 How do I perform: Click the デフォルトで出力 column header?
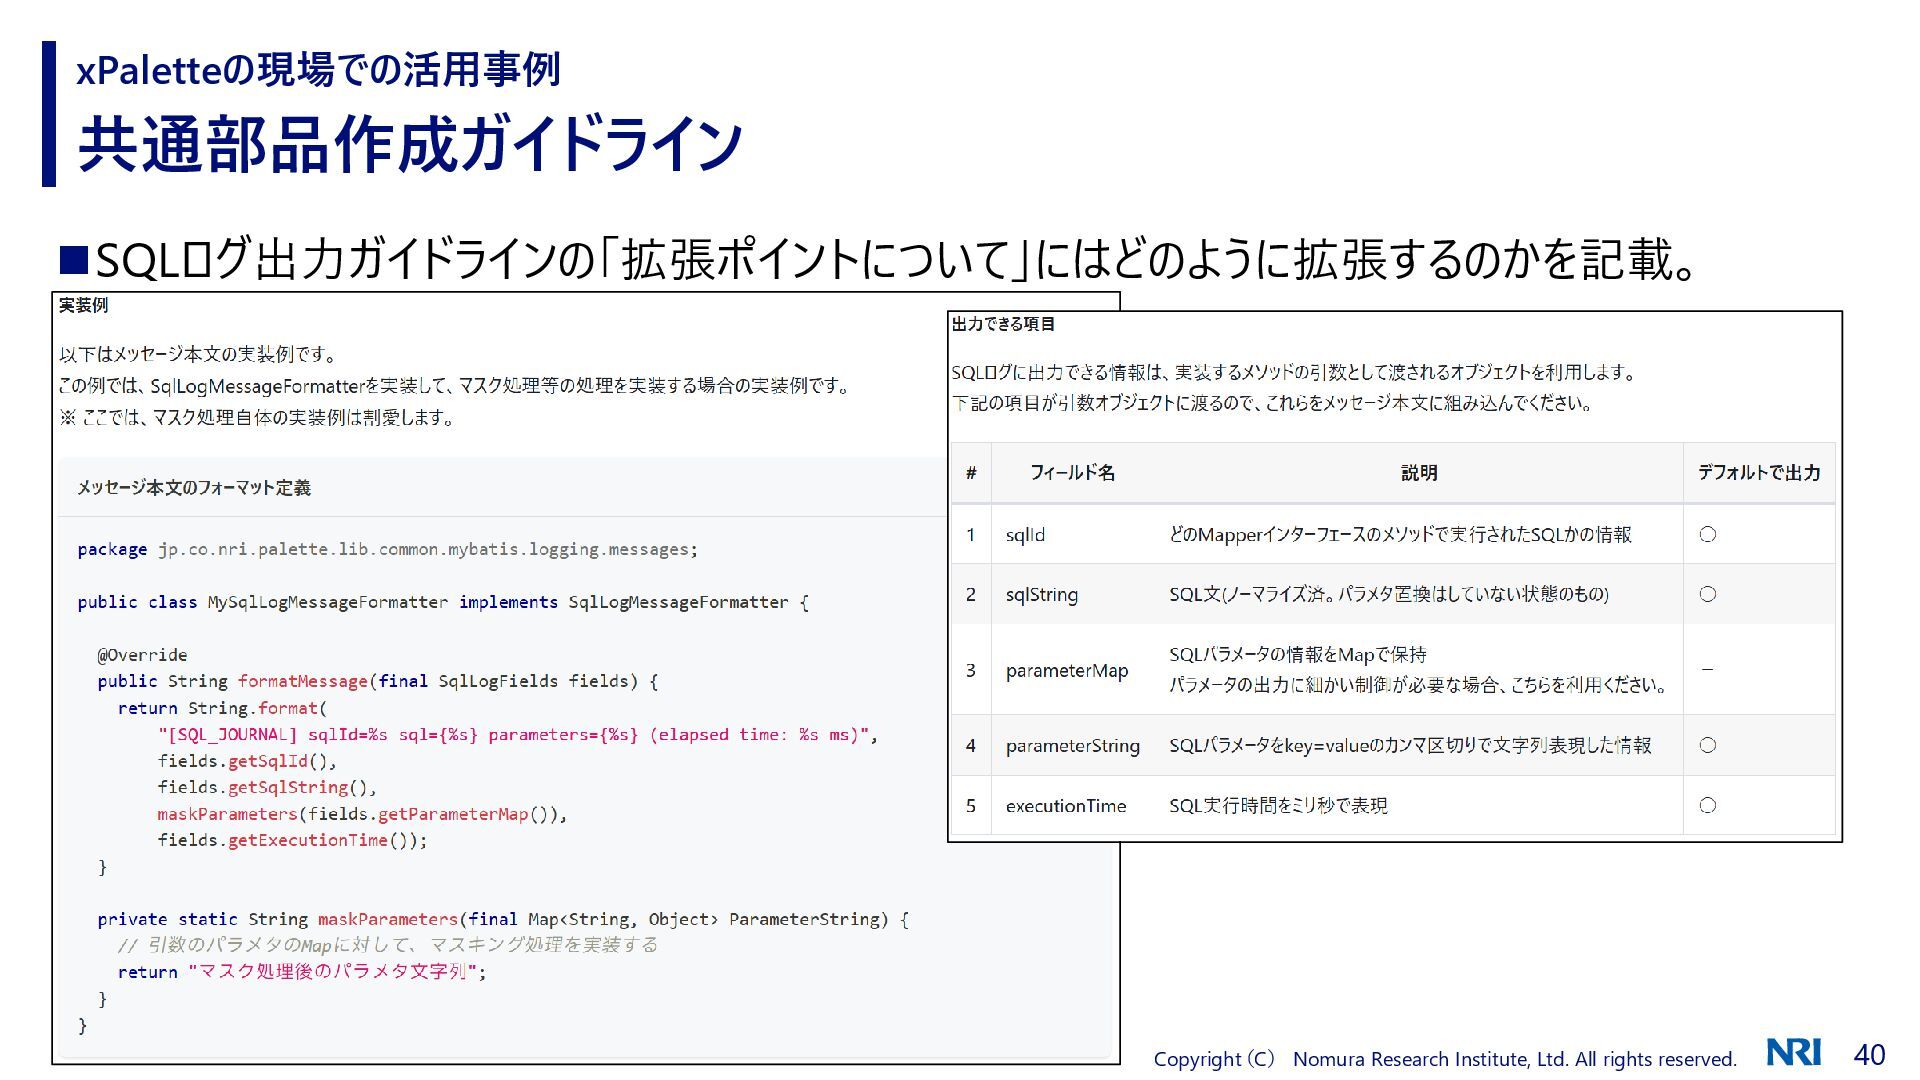click(x=1758, y=473)
